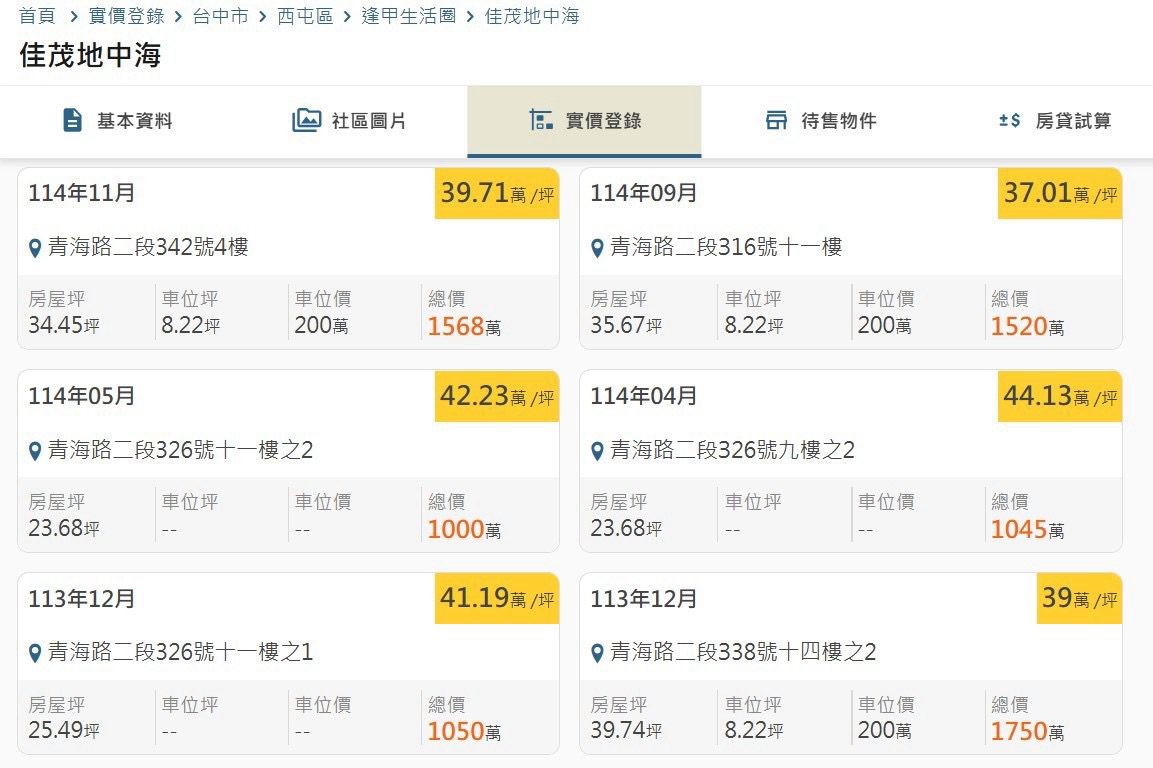Open the 房貸試算 tab
This screenshot has width=1153, height=768.
click(x=1073, y=121)
